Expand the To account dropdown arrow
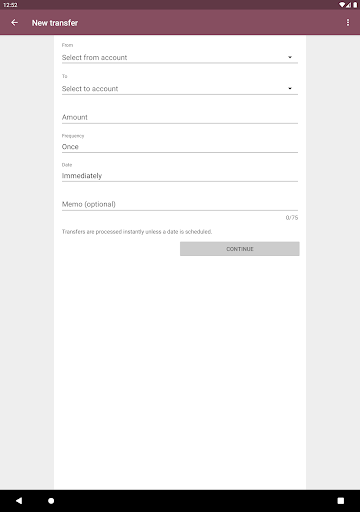The width and height of the screenshot is (360, 512). (x=290, y=88)
